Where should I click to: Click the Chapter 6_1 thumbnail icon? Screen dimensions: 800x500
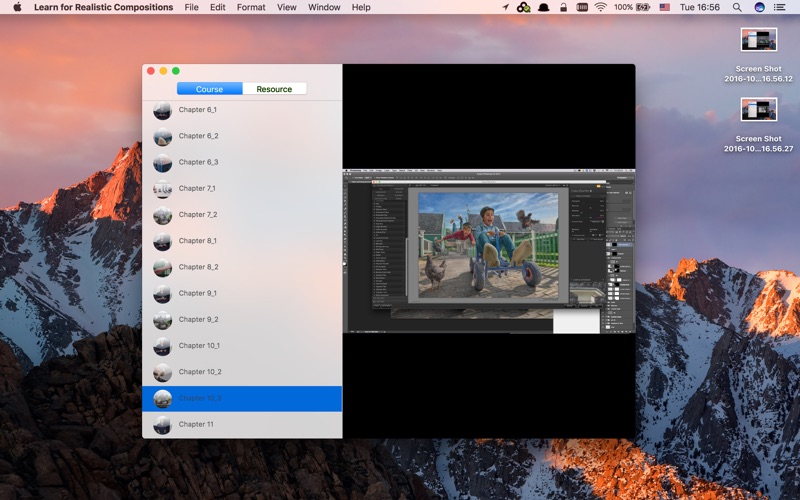[162, 111]
